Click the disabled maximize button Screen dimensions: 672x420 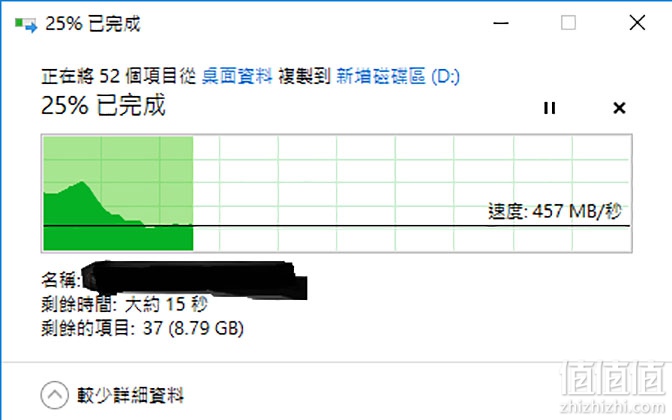(x=568, y=23)
